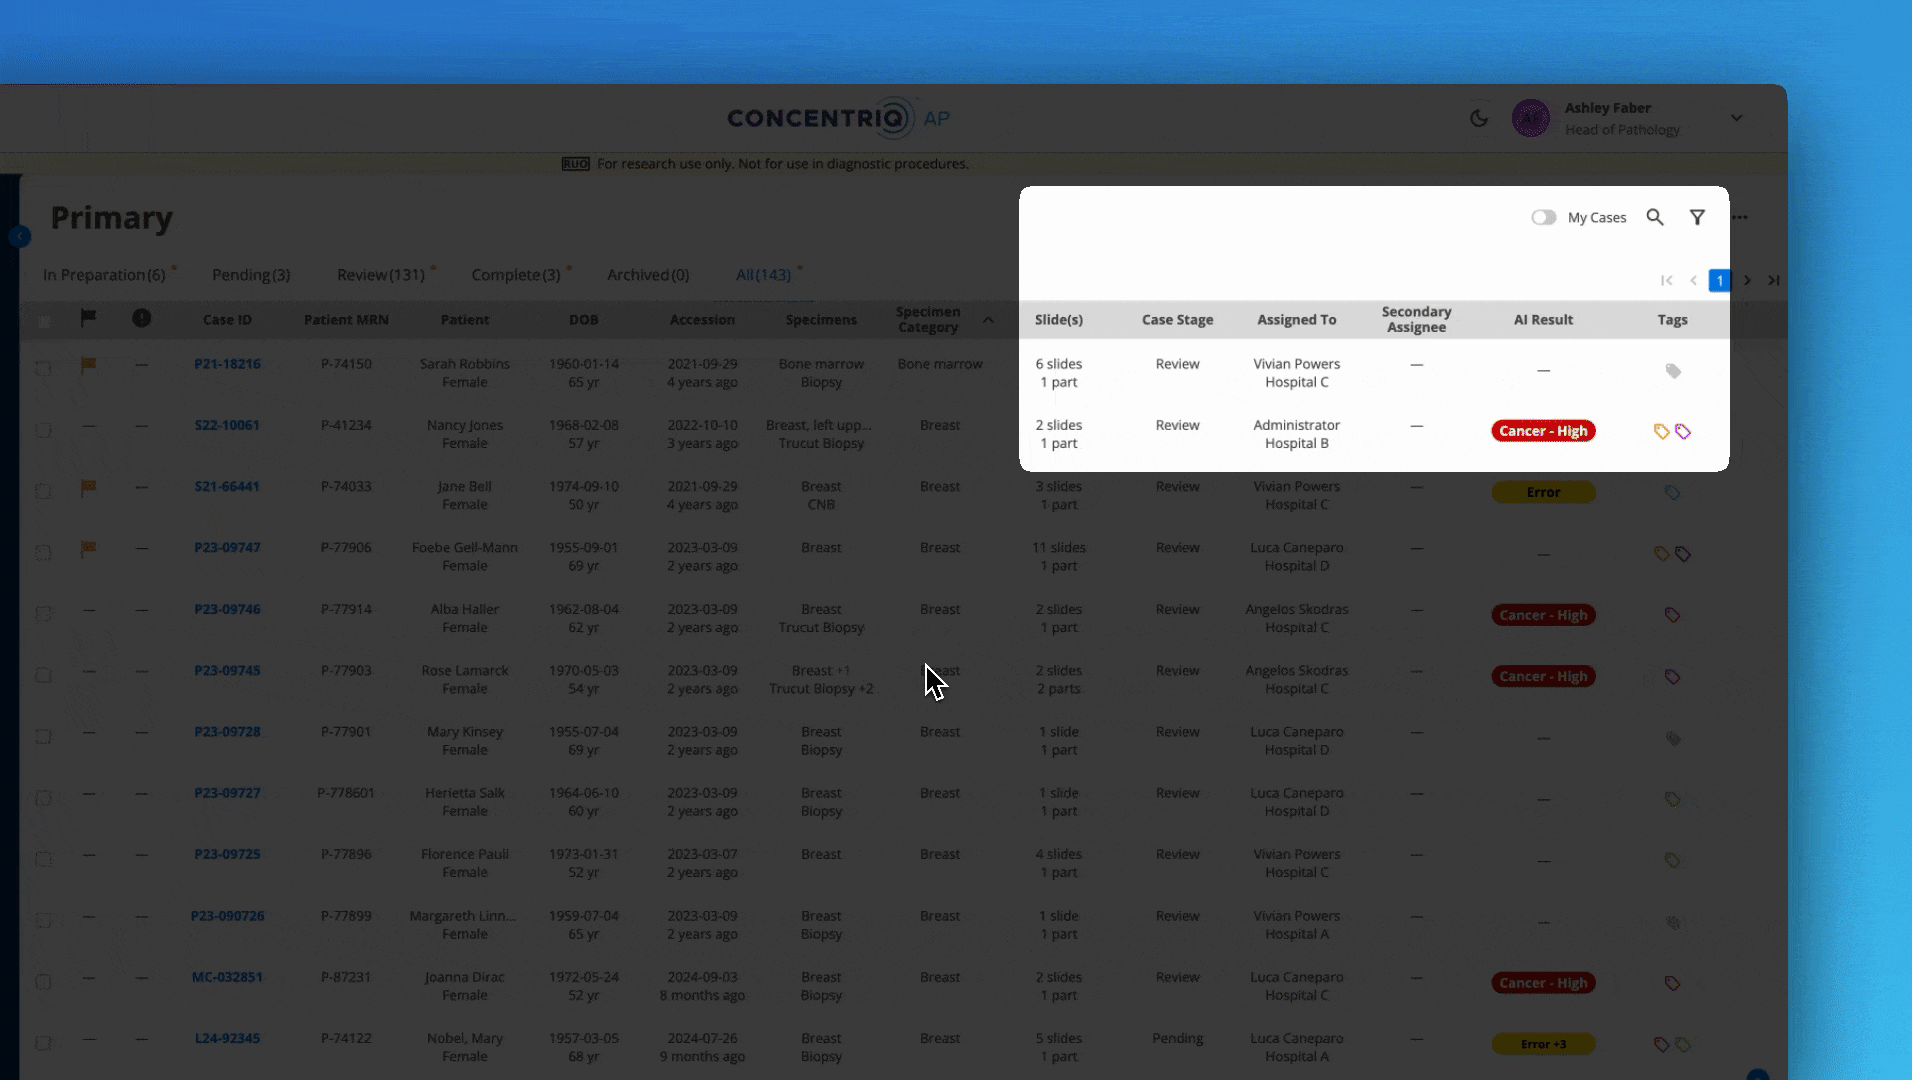The width and height of the screenshot is (1912, 1080).
Task: Sort by Specimen Category arrow
Action: pyautogui.click(x=988, y=320)
